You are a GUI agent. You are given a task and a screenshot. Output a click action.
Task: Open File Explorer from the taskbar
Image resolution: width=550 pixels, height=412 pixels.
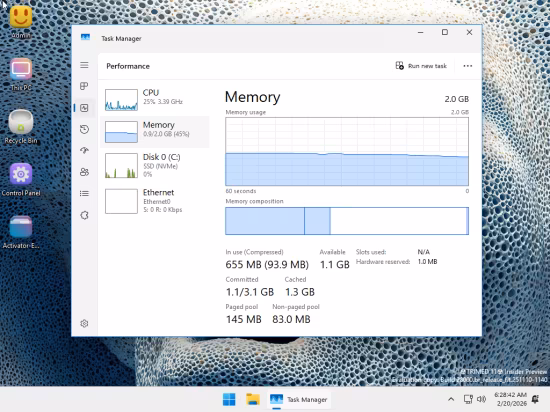tap(253, 399)
